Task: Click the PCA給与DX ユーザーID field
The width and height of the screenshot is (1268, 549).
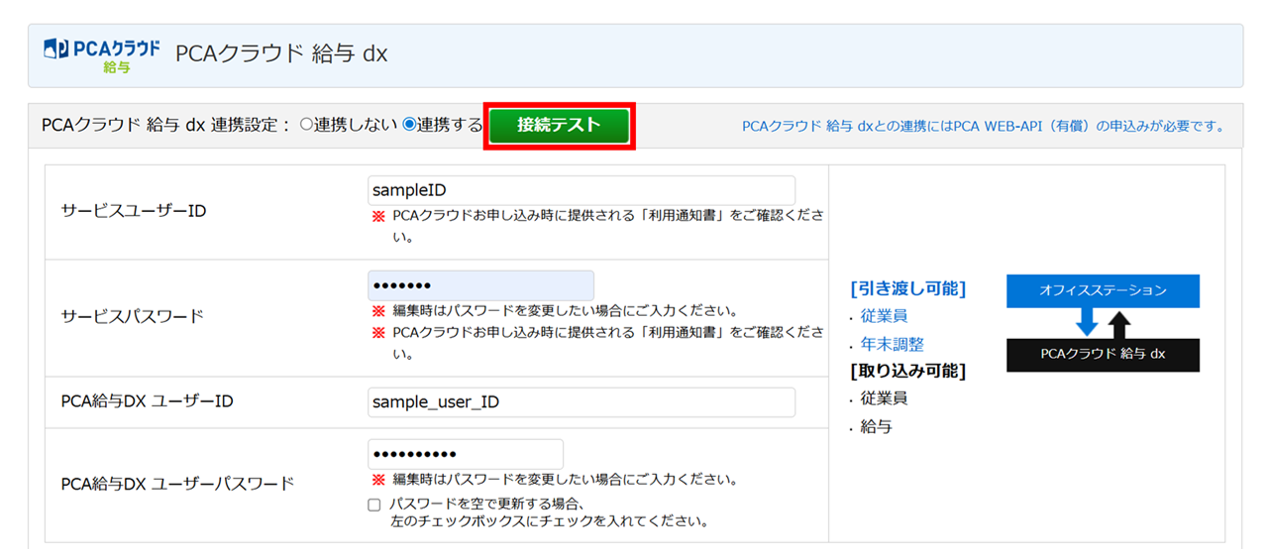Action: point(581,402)
